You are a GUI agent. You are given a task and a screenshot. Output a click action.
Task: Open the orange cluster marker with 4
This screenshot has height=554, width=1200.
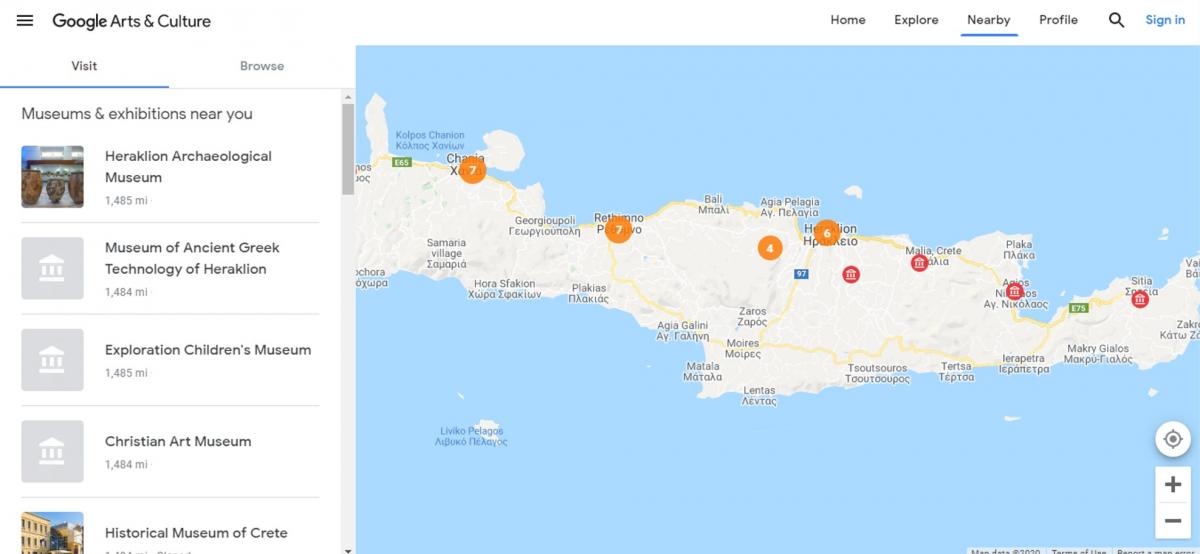(x=769, y=247)
